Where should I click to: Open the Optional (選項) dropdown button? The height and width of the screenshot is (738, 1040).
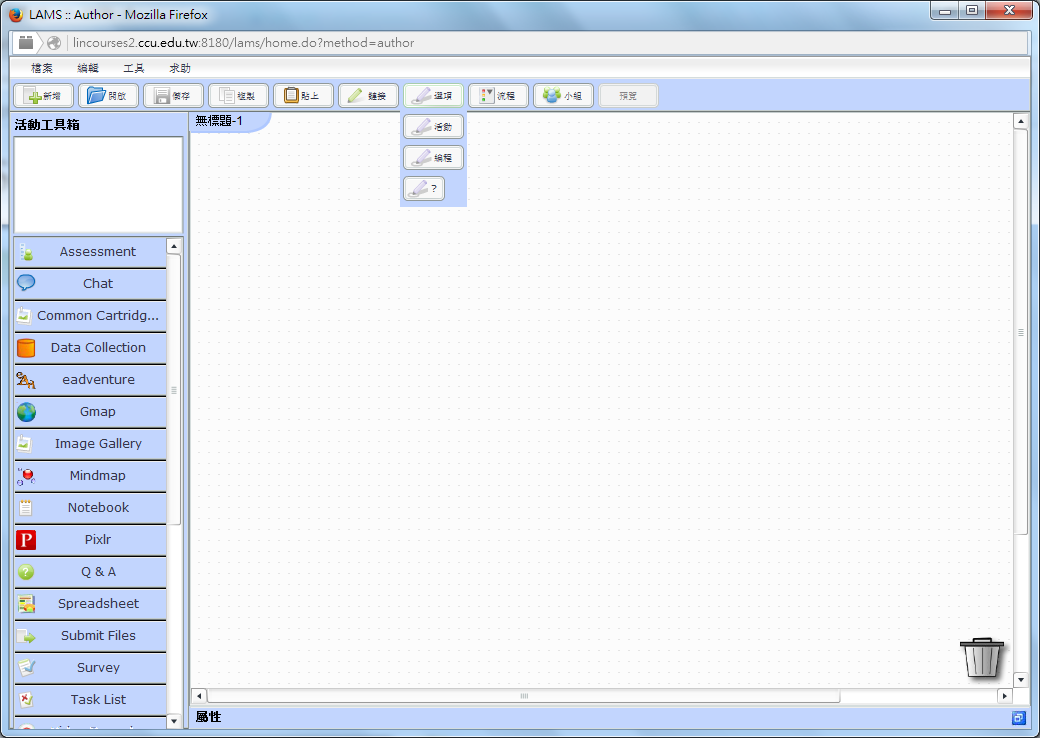pos(433,96)
